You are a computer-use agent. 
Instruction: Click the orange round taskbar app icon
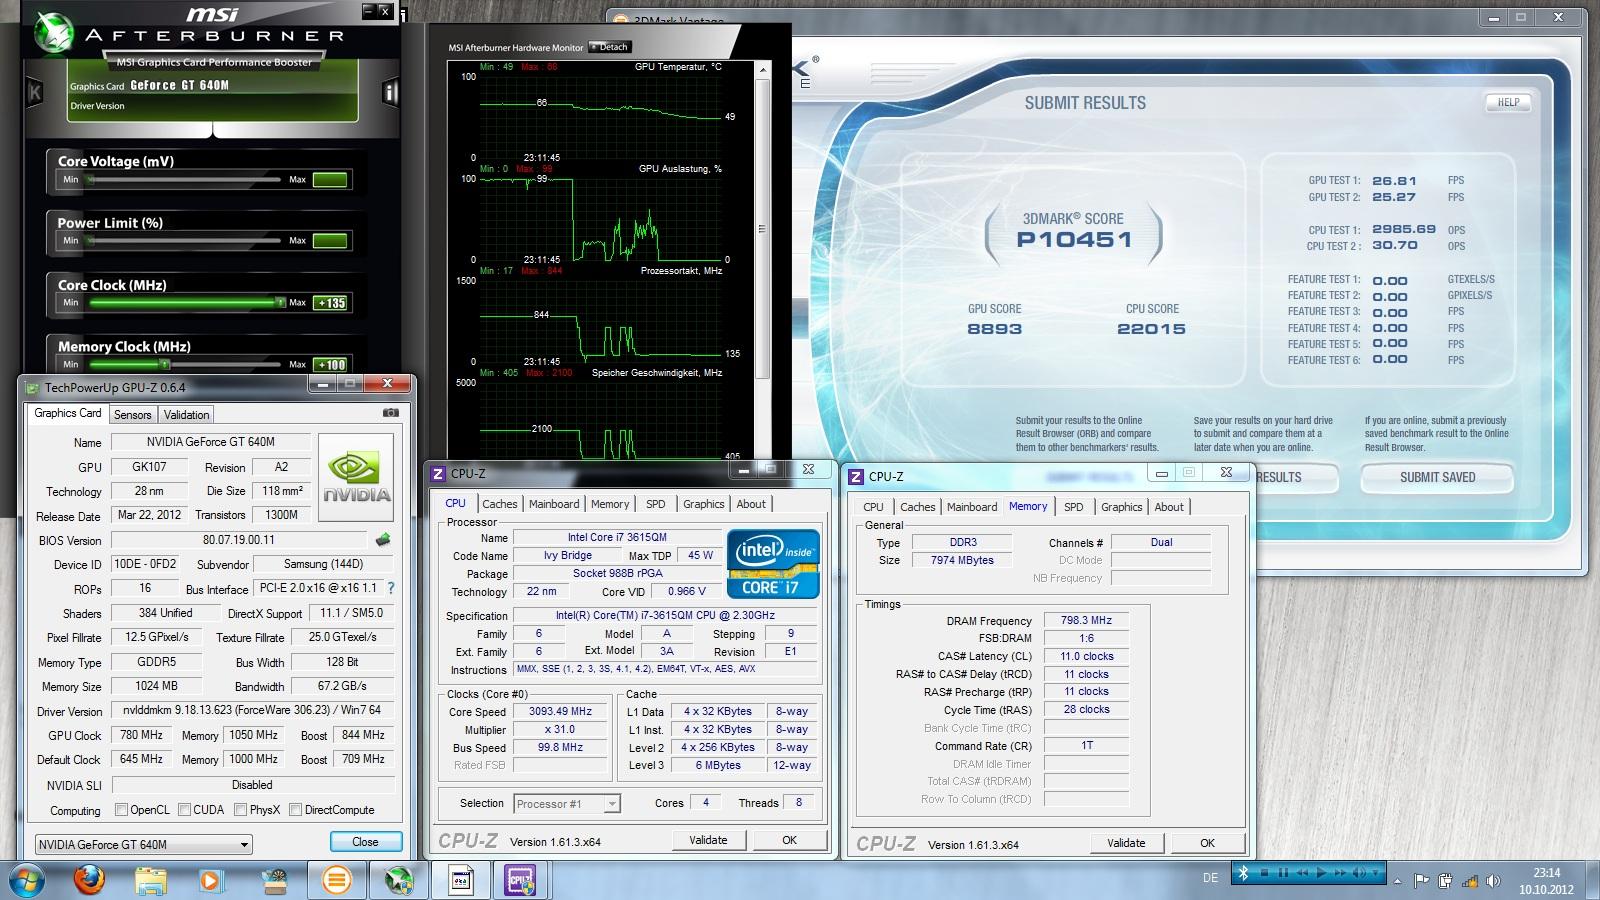(x=337, y=881)
